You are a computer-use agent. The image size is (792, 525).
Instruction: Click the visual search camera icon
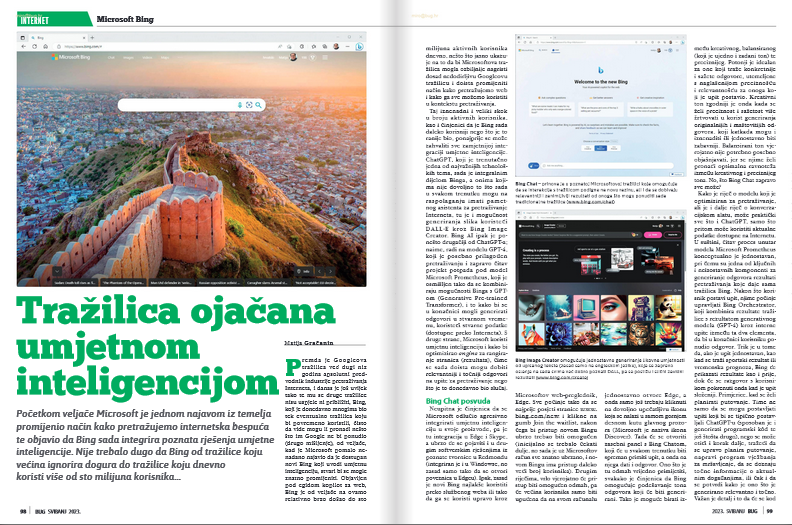pos(249,105)
